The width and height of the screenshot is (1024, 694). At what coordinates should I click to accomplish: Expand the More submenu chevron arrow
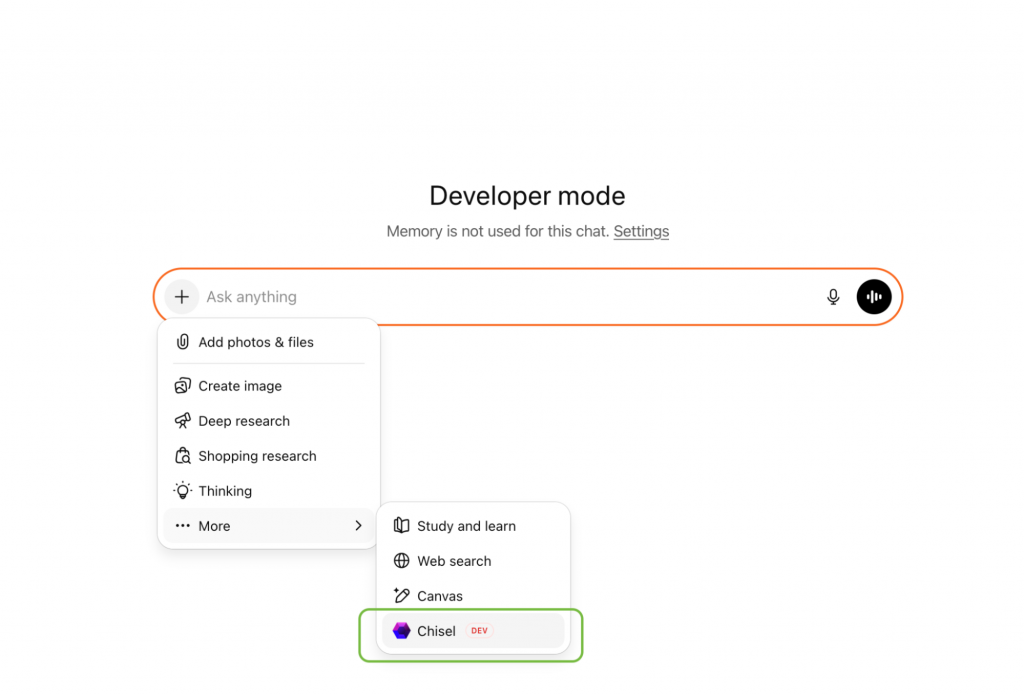[x=358, y=526]
